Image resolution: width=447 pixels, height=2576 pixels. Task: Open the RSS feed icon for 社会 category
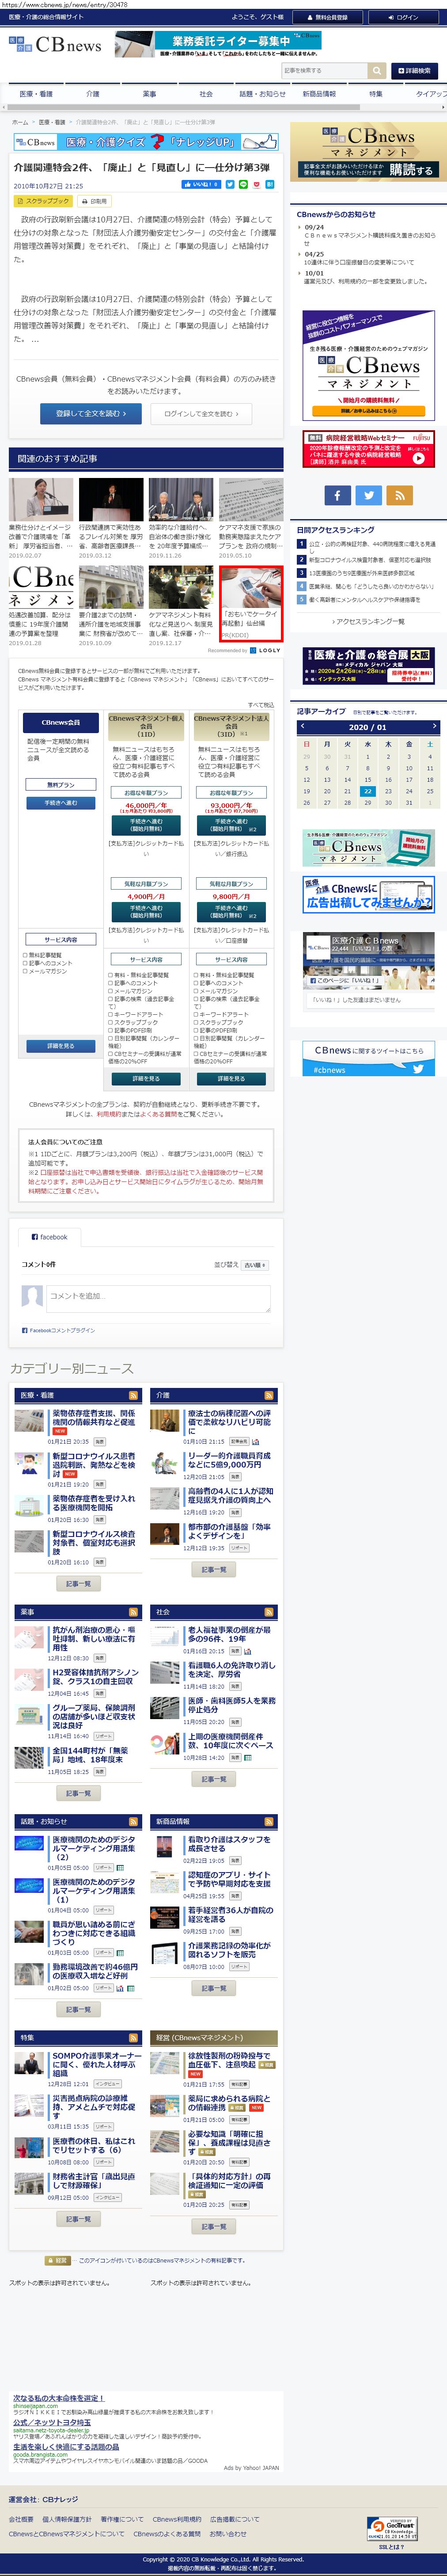click(x=269, y=1612)
